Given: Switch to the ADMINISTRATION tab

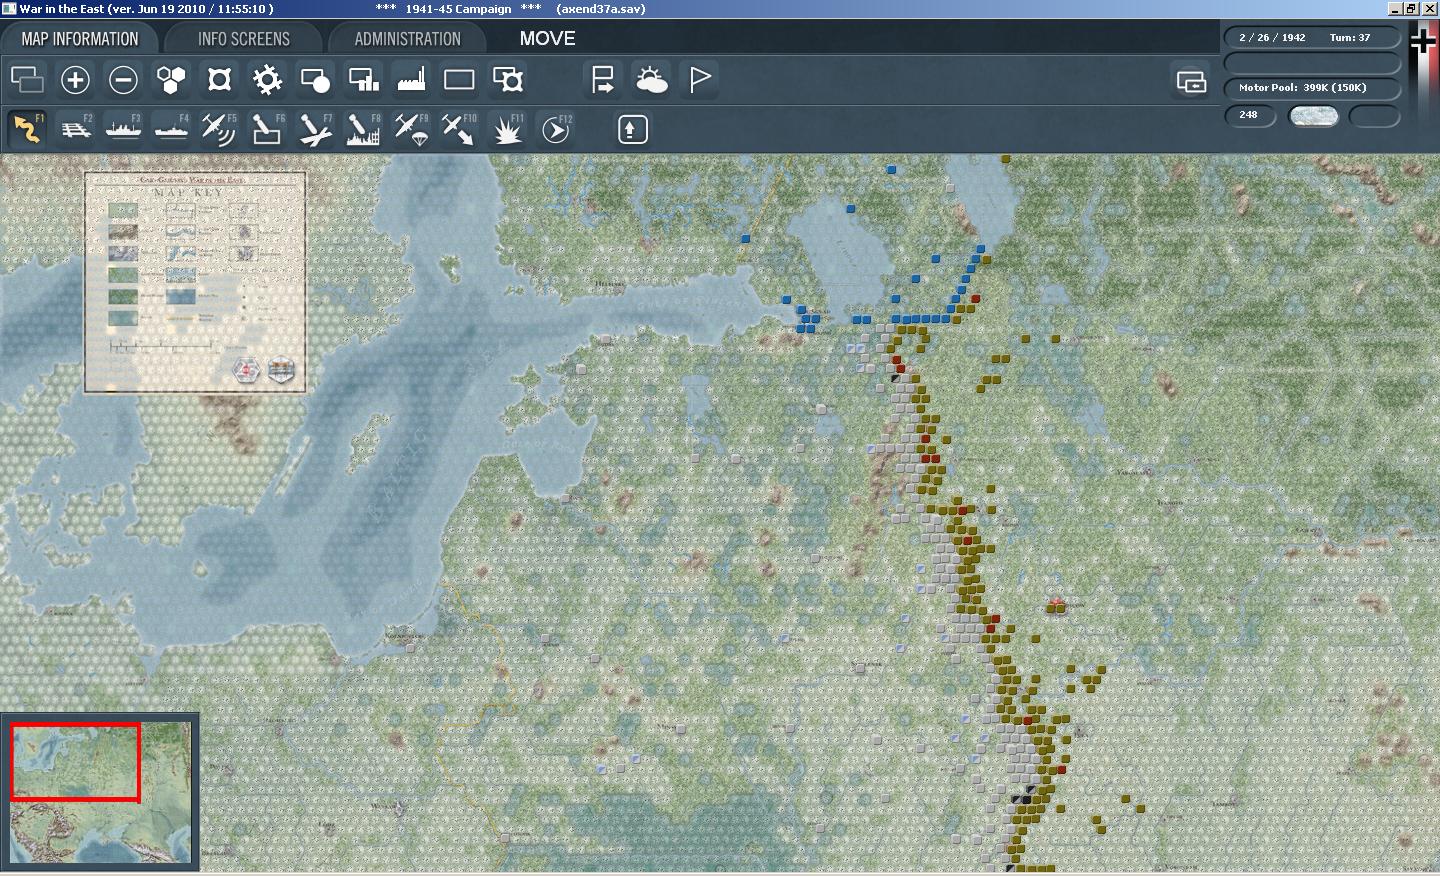Looking at the screenshot, I should point(407,39).
